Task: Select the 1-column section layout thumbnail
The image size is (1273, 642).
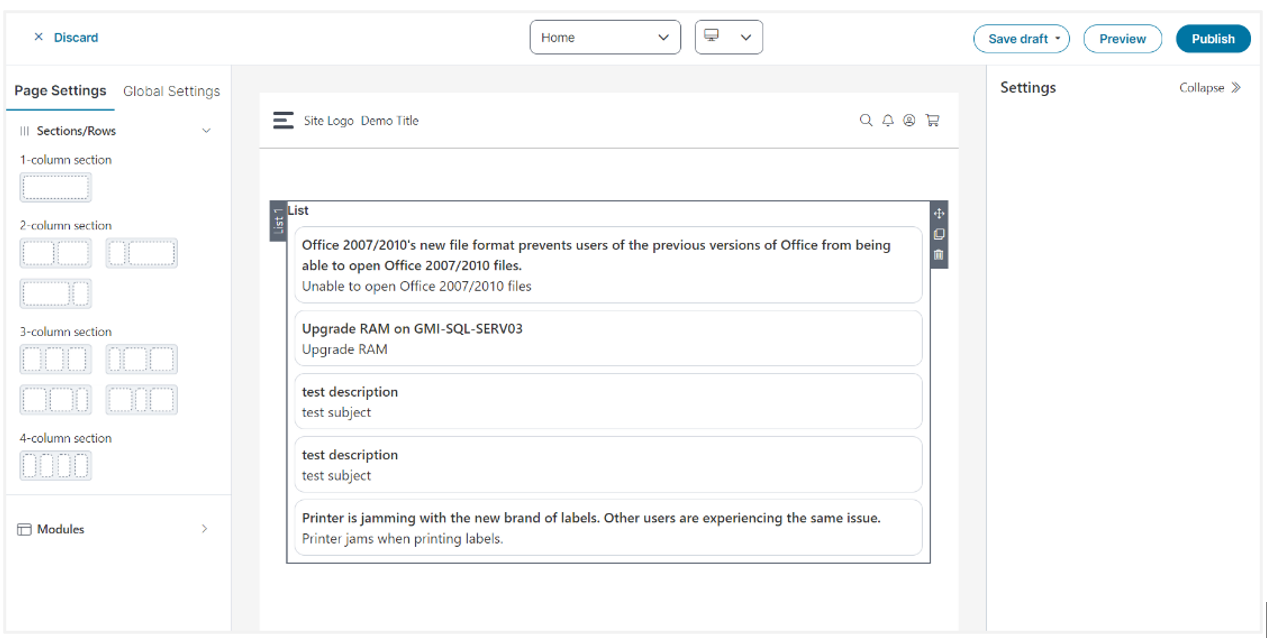Action: 55,187
